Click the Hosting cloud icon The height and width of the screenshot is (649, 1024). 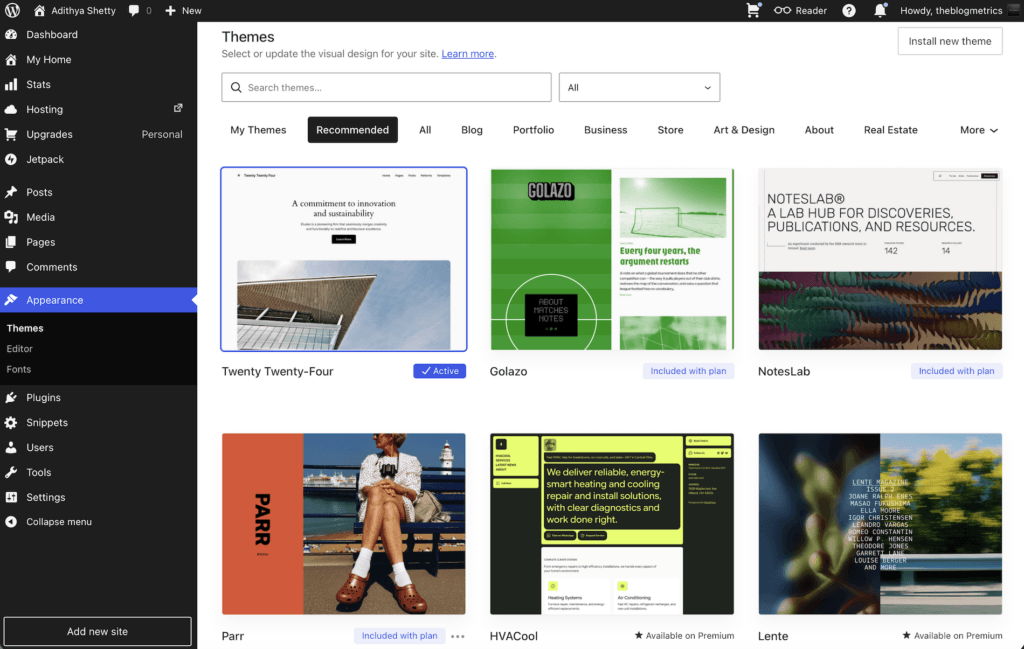(11, 109)
